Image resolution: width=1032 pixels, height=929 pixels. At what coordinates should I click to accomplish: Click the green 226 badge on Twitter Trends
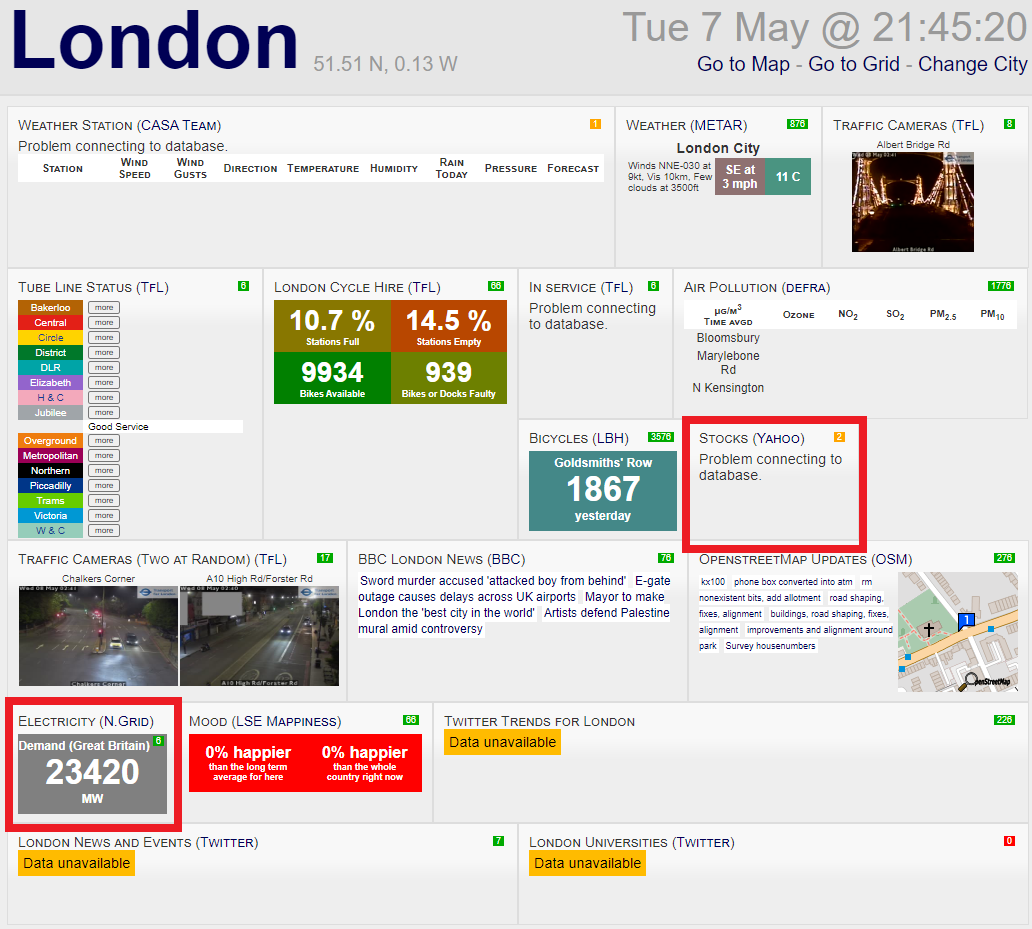[x=1004, y=720]
